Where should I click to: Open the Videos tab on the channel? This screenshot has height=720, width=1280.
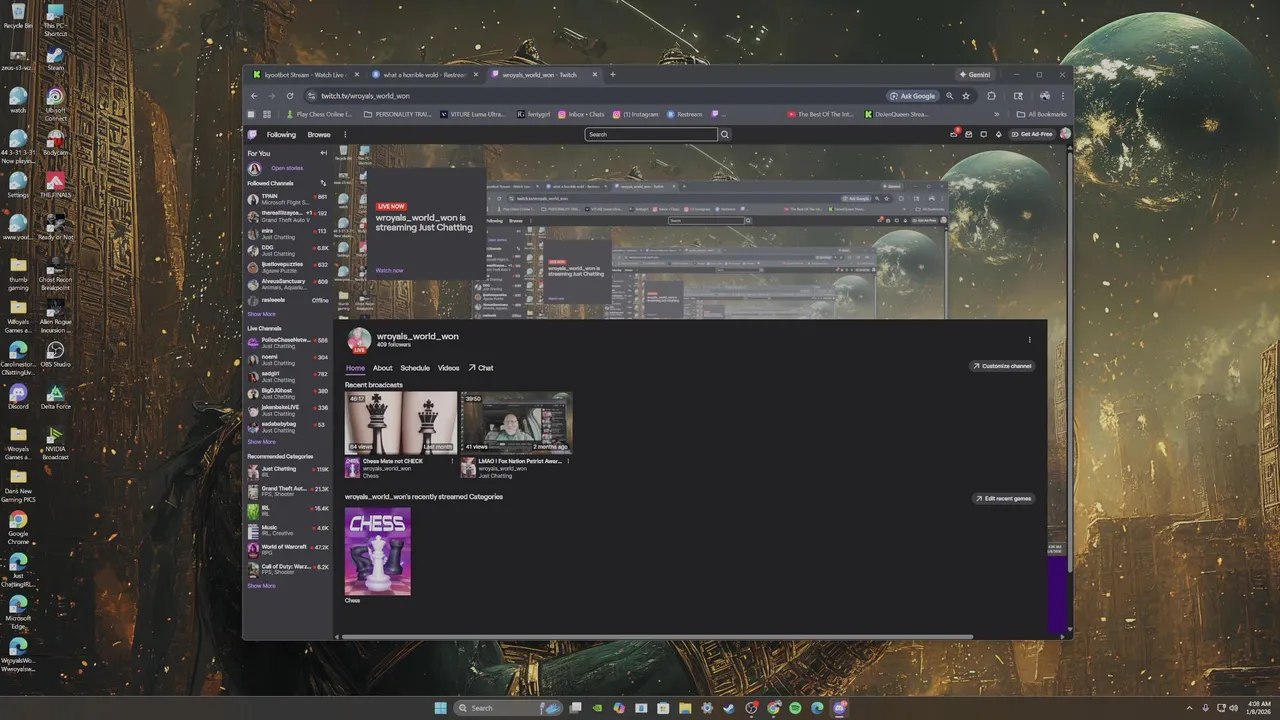448,368
